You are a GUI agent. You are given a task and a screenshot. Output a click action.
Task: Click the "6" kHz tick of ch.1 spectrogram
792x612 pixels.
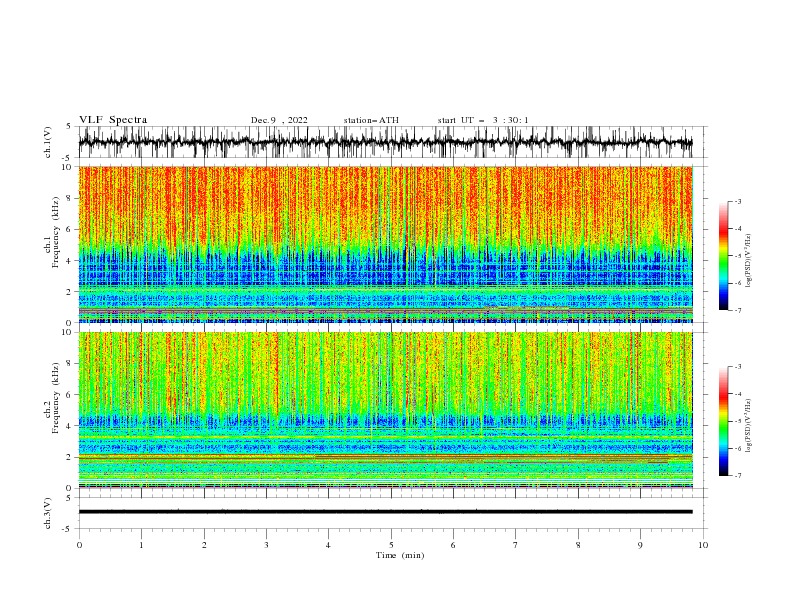(70, 229)
